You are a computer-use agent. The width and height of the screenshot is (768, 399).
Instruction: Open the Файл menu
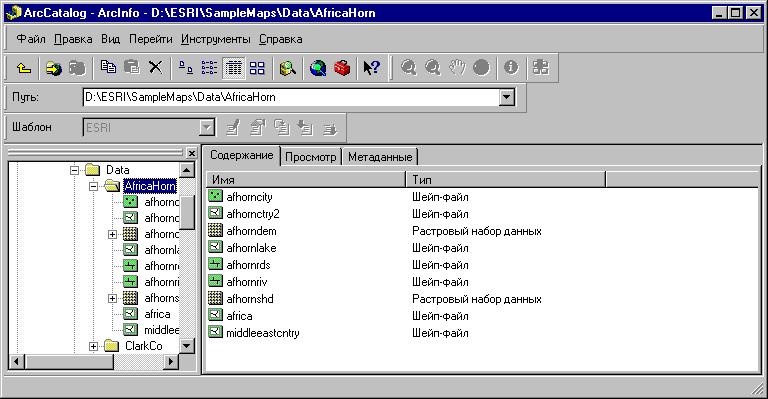click(31, 39)
